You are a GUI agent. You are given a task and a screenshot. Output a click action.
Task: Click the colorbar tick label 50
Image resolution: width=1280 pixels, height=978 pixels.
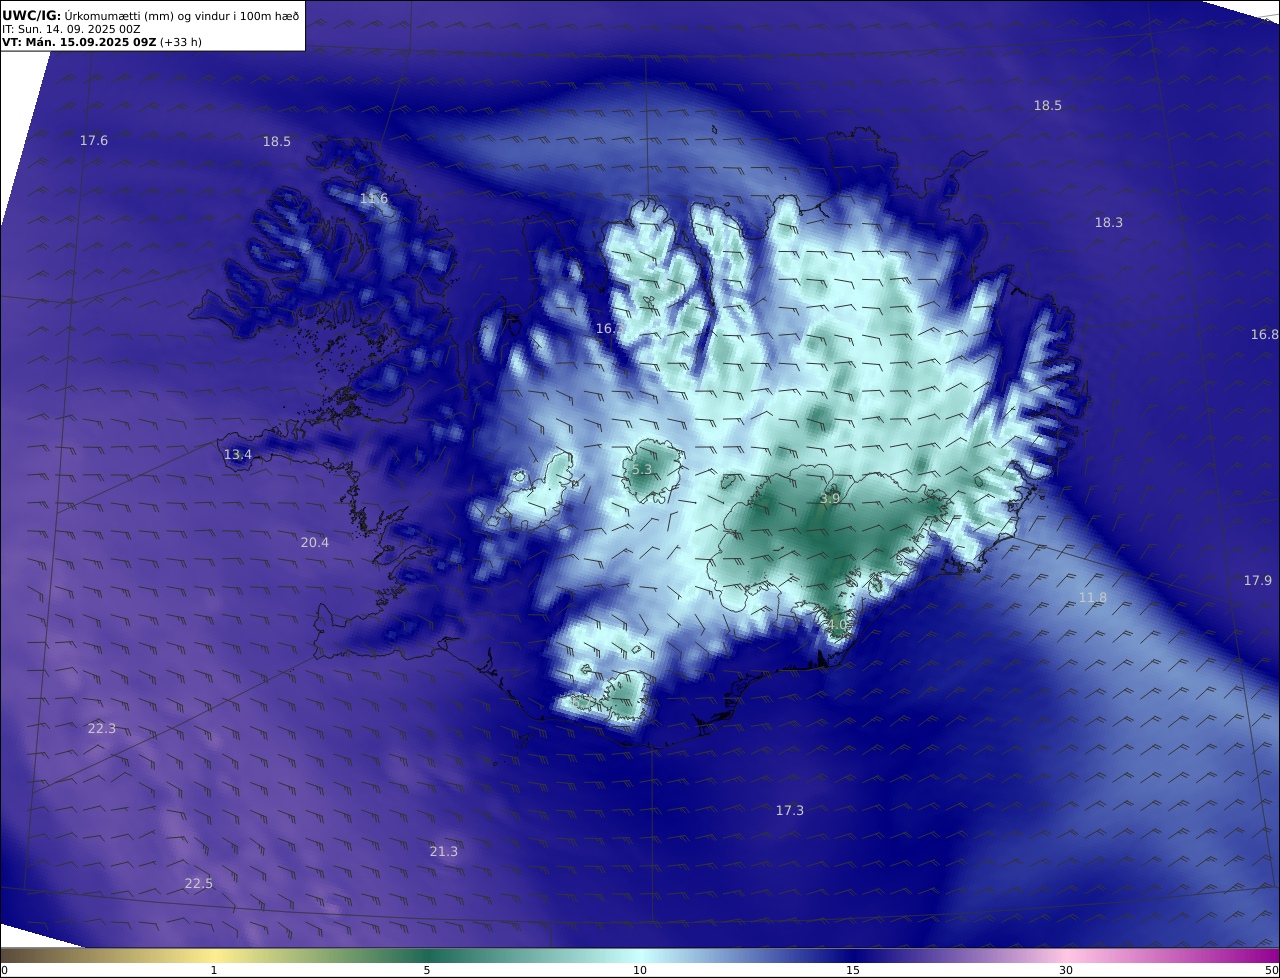click(x=1272, y=970)
